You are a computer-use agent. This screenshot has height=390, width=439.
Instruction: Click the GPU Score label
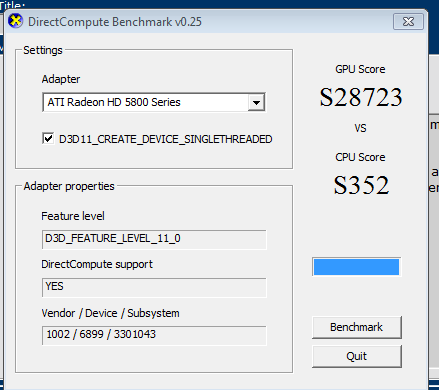[360, 69]
